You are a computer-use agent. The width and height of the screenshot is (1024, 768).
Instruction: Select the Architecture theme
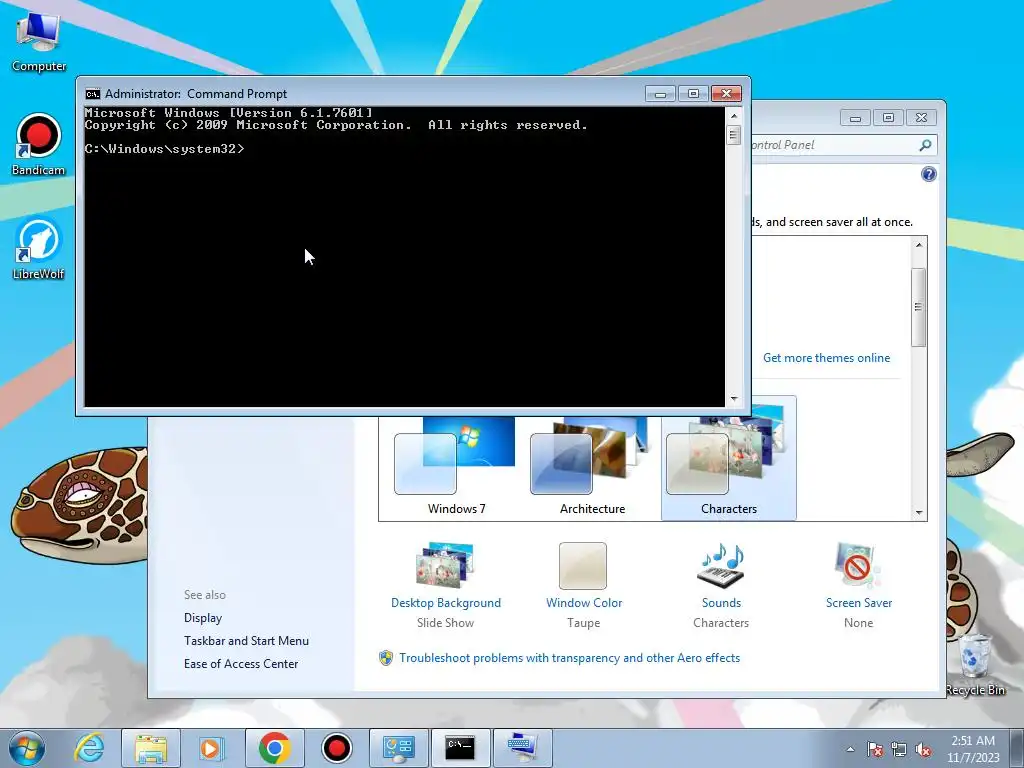pyautogui.click(x=592, y=468)
